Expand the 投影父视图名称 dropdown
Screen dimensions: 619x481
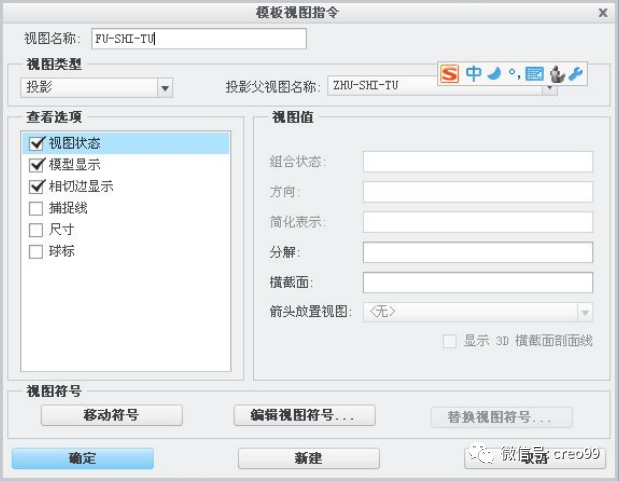click(x=549, y=88)
